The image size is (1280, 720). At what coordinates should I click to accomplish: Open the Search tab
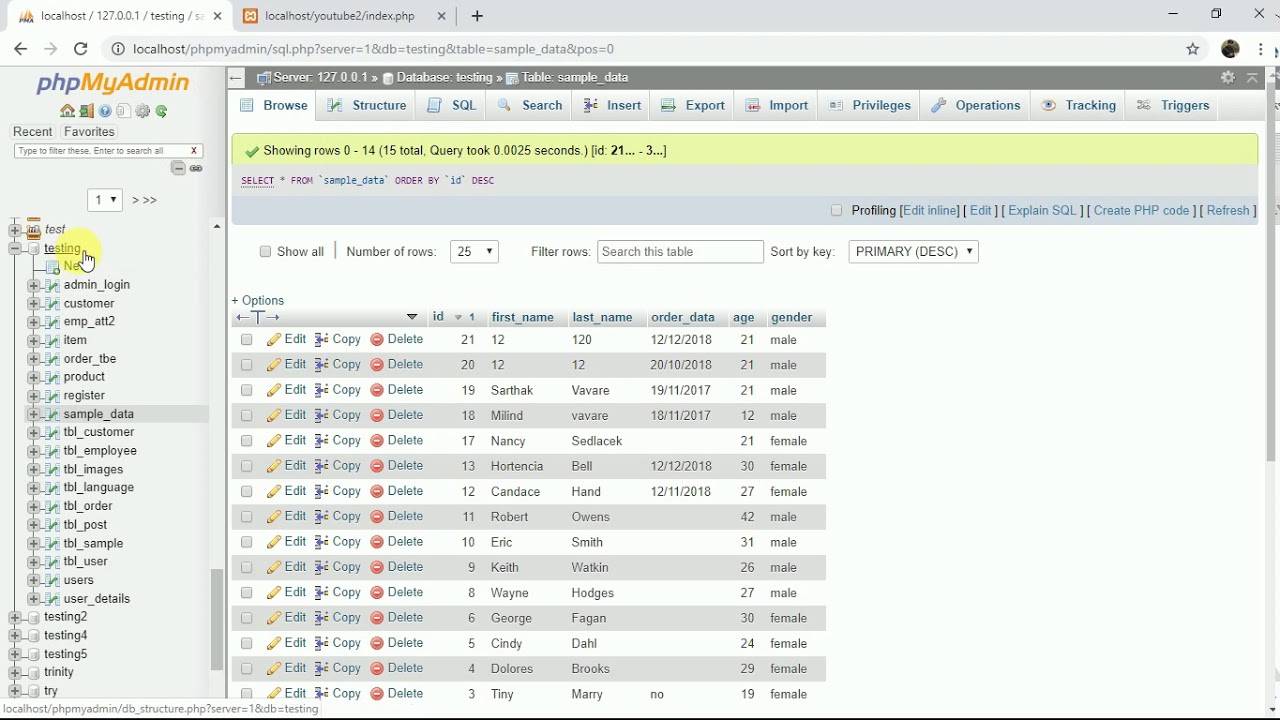530,105
